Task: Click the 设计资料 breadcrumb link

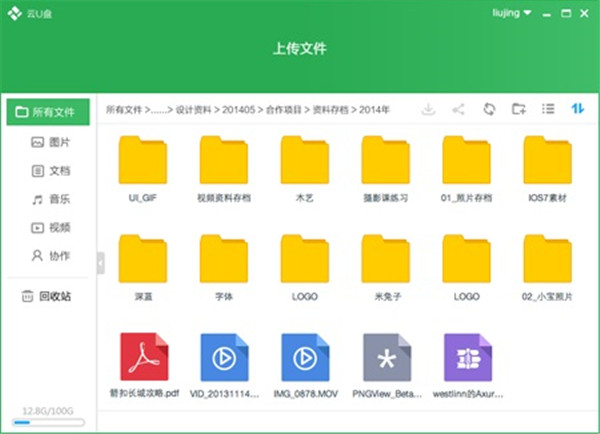Action: pyautogui.click(x=195, y=109)
